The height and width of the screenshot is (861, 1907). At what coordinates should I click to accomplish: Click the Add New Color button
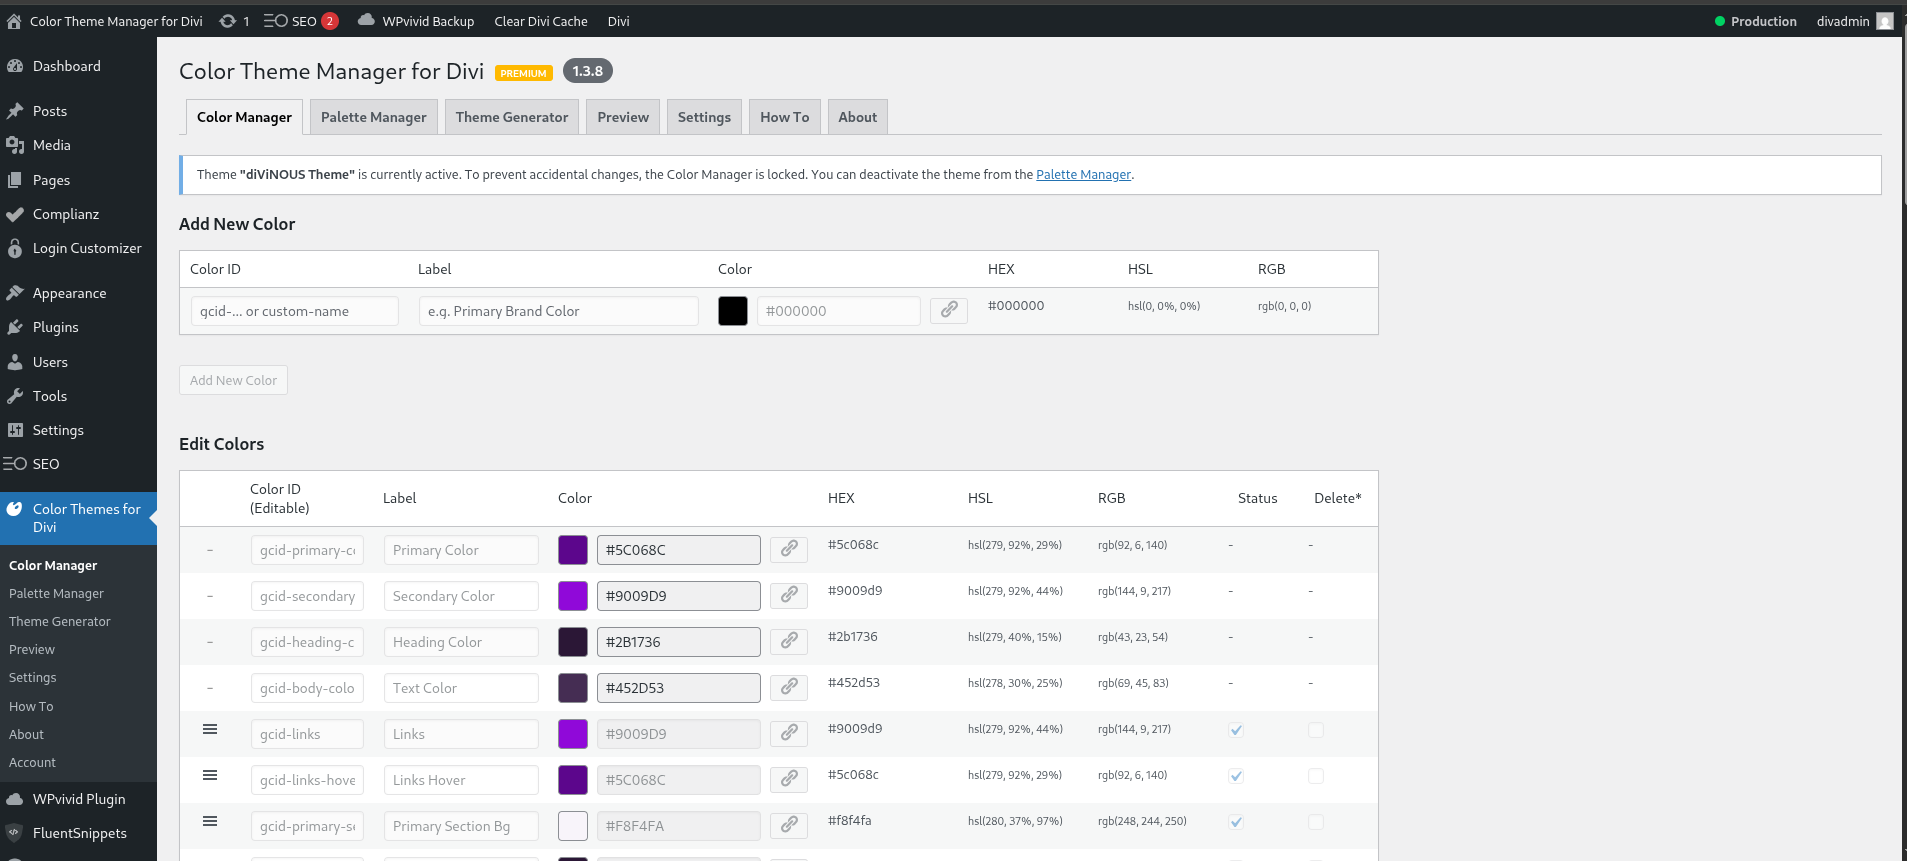click(x=233, y=380)
